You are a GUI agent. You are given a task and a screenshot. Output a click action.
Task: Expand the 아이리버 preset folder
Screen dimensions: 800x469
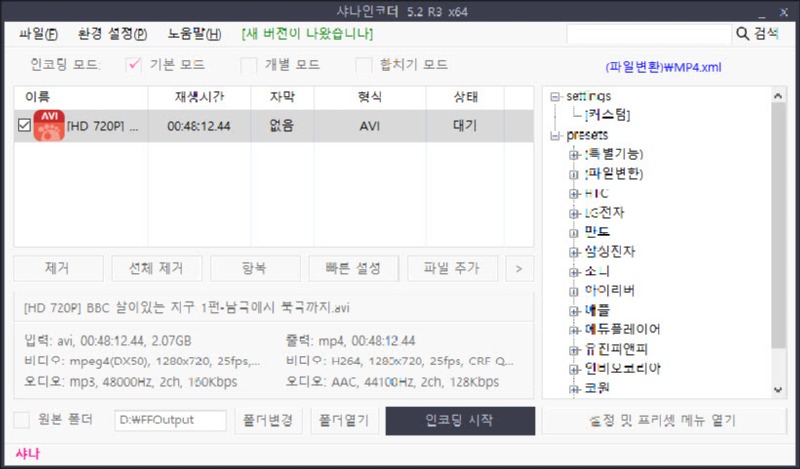pos(574,291)
